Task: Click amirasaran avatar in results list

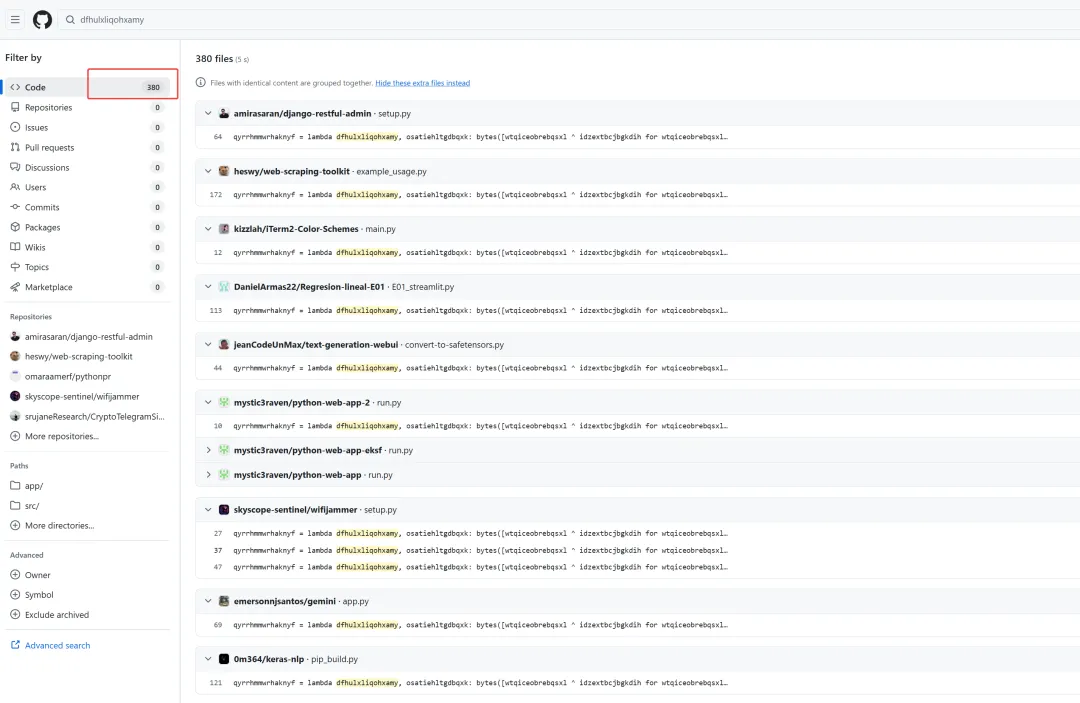Action: (x=224, y=114)
